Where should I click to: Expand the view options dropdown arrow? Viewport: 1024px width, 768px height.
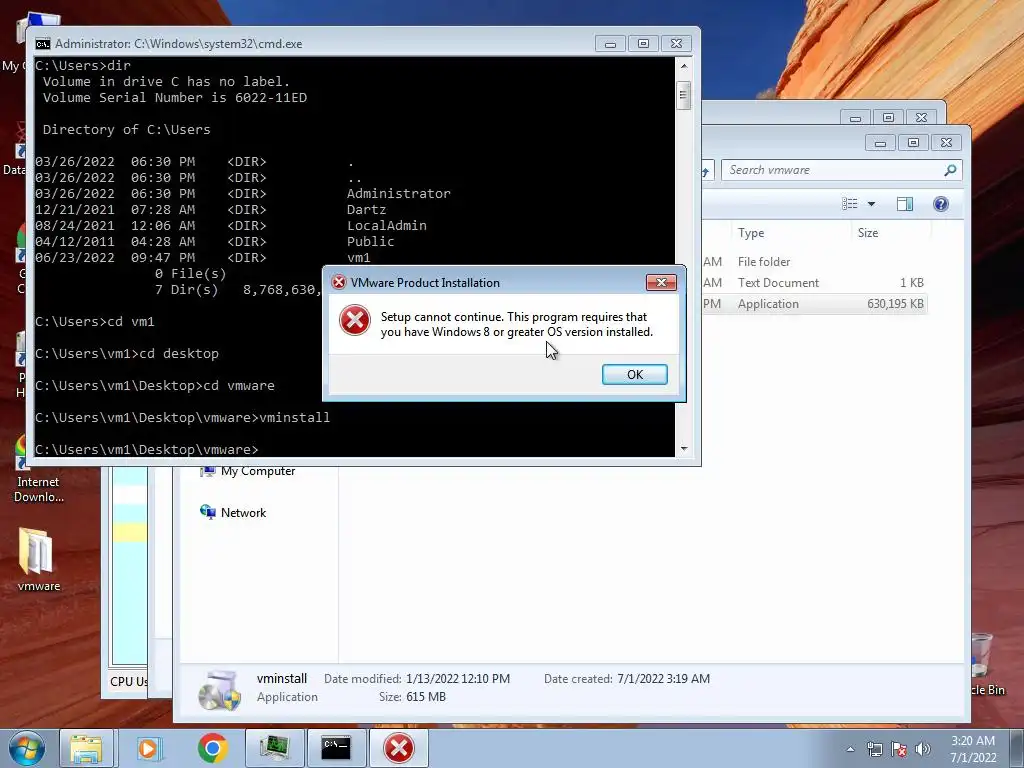tap(871, 204)
